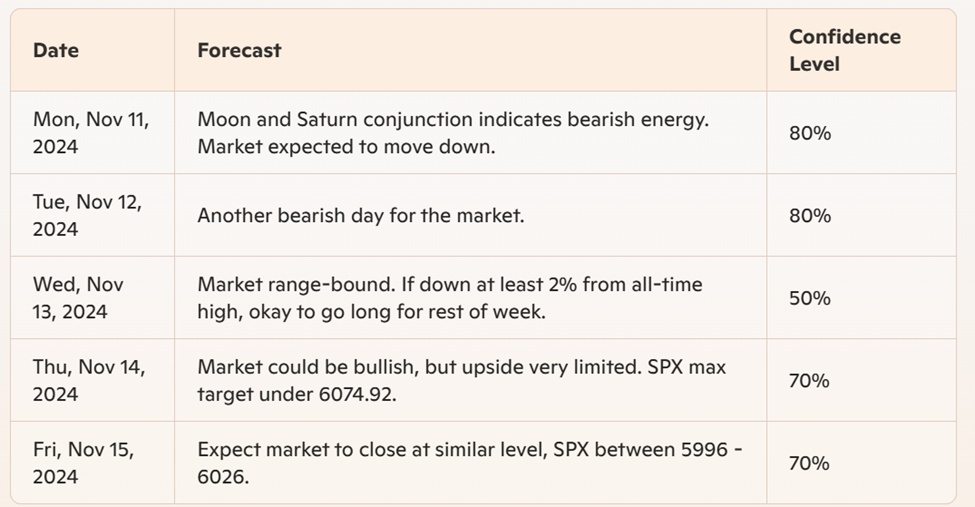Click the 50% confidence value
The height and width of the screenshot is (507, 975).
coord(810,299)
